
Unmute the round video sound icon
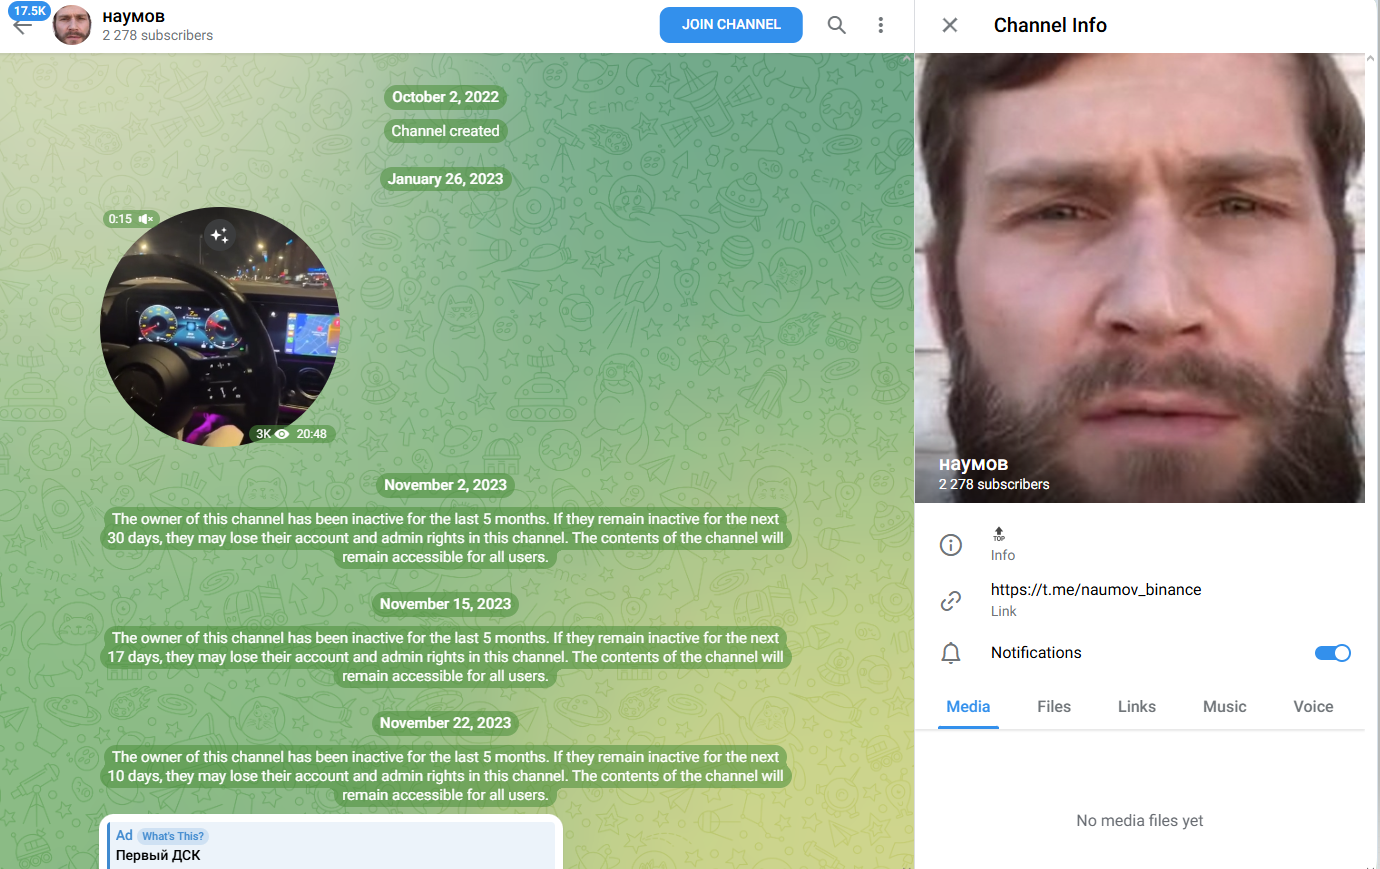(x=146, y=218)
